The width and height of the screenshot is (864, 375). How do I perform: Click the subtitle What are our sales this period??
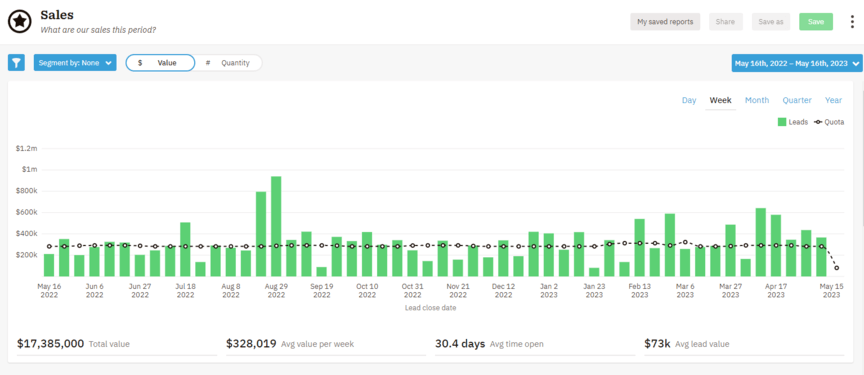[x=98, y=30]
